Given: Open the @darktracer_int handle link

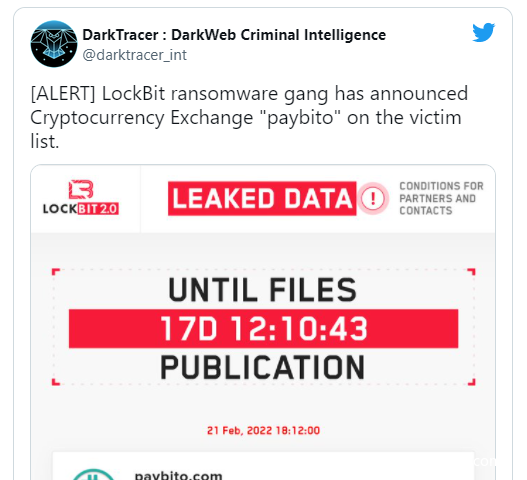Looking at the screenshot, I should pos(134,55).
